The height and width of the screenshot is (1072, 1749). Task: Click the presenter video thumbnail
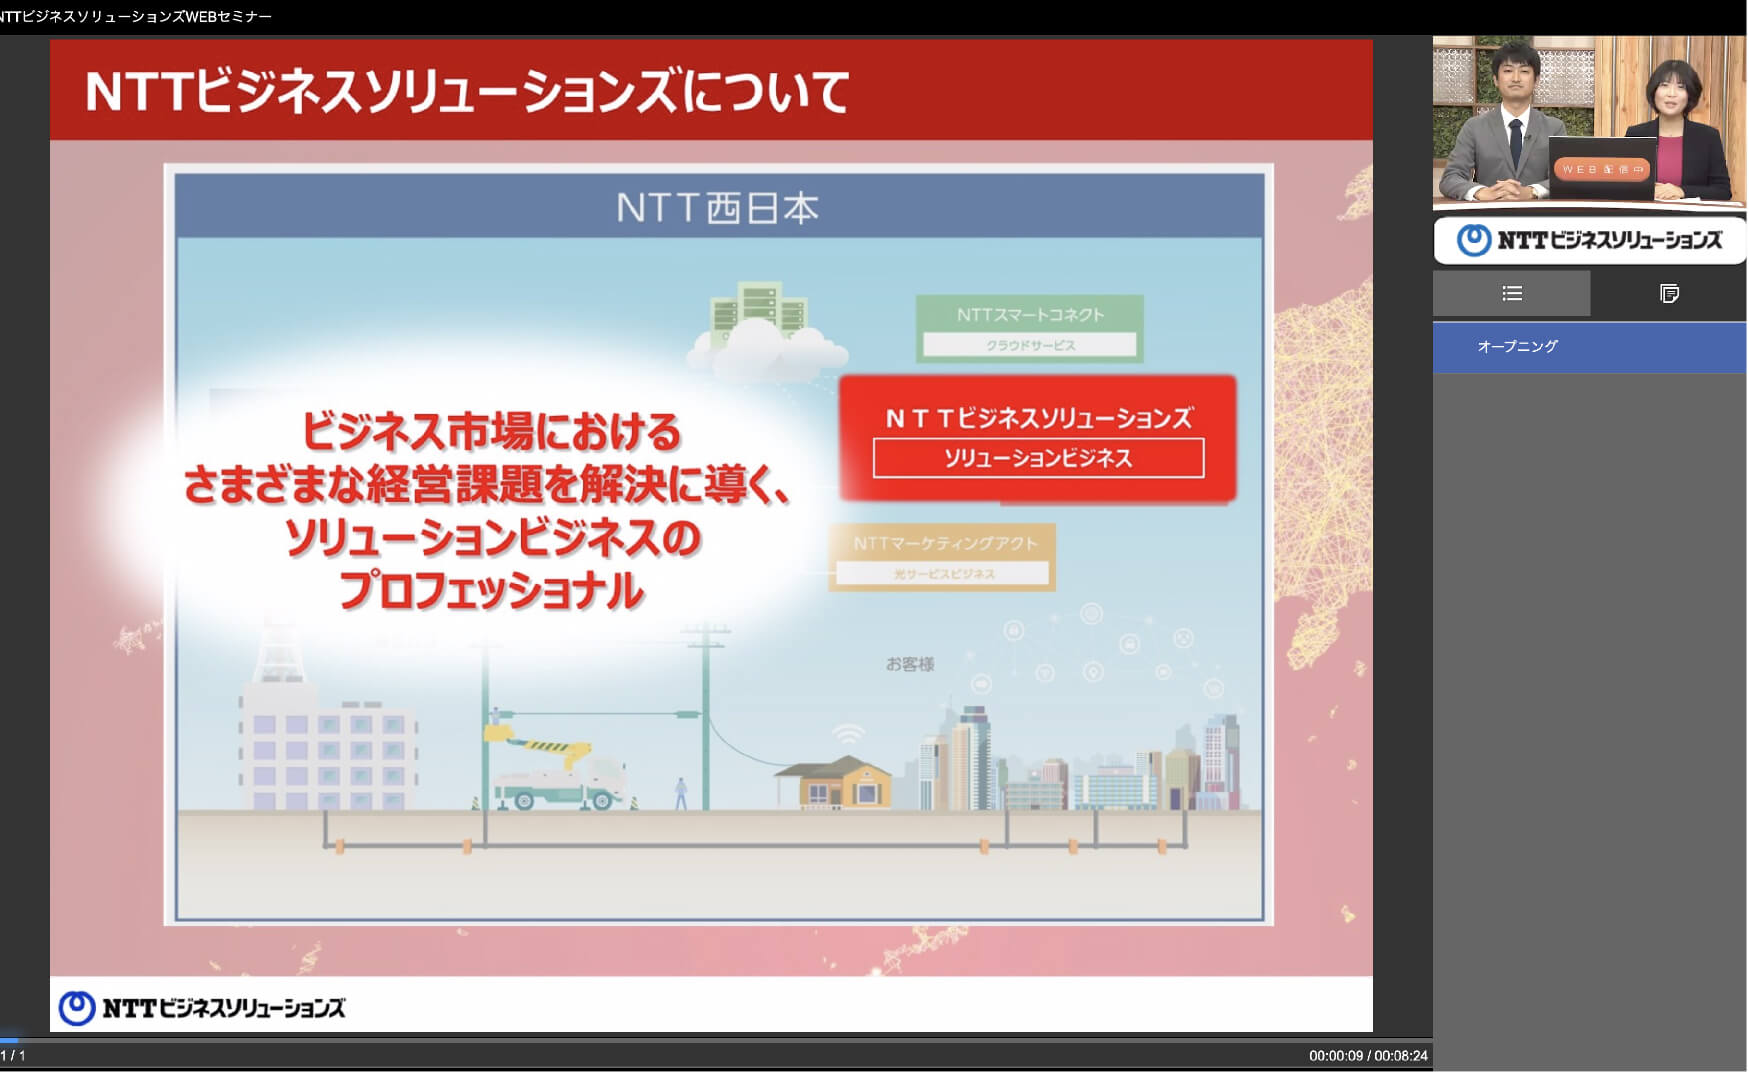point(1588,120)
